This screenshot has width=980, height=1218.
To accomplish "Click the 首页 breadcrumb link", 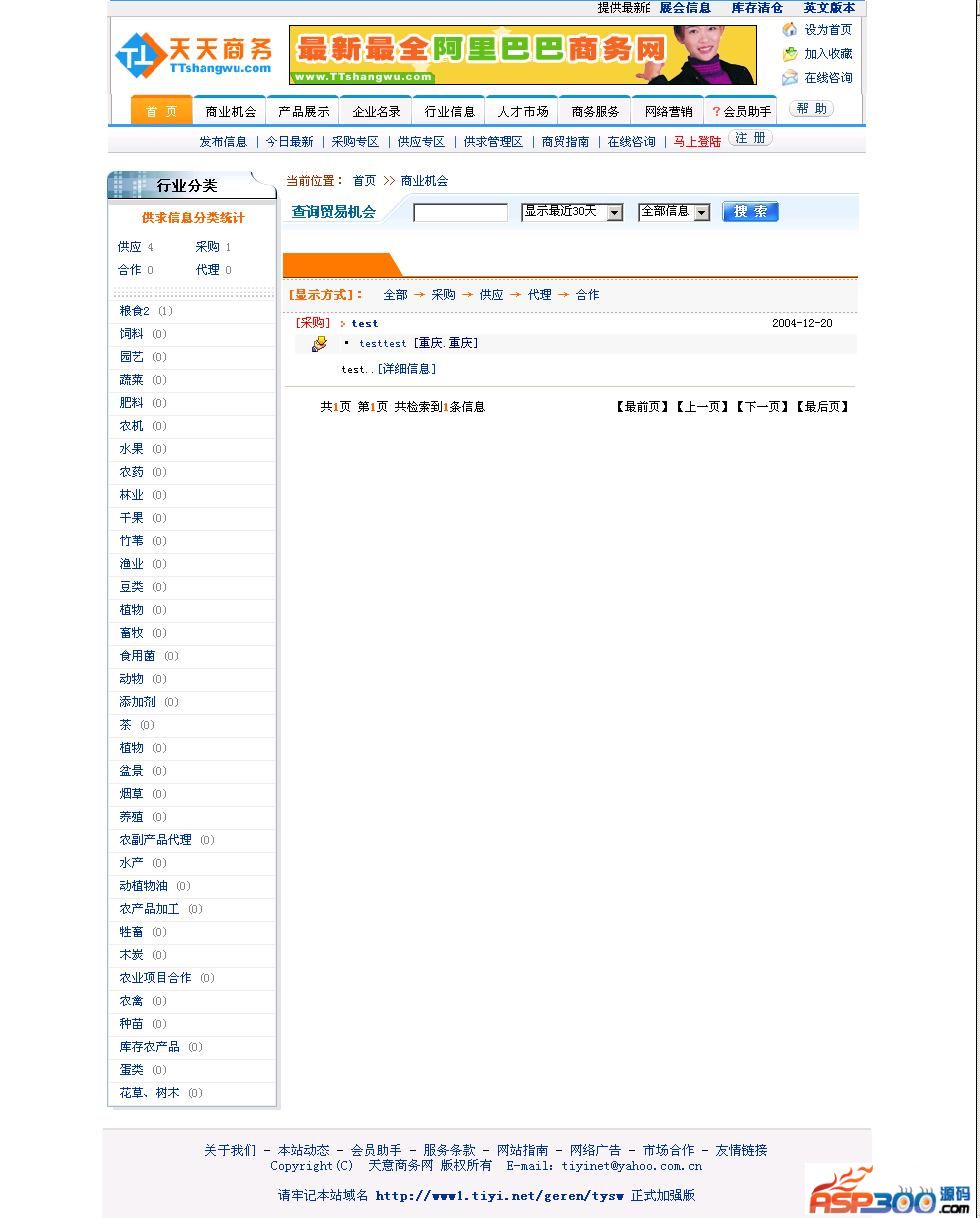I will 364,181.
